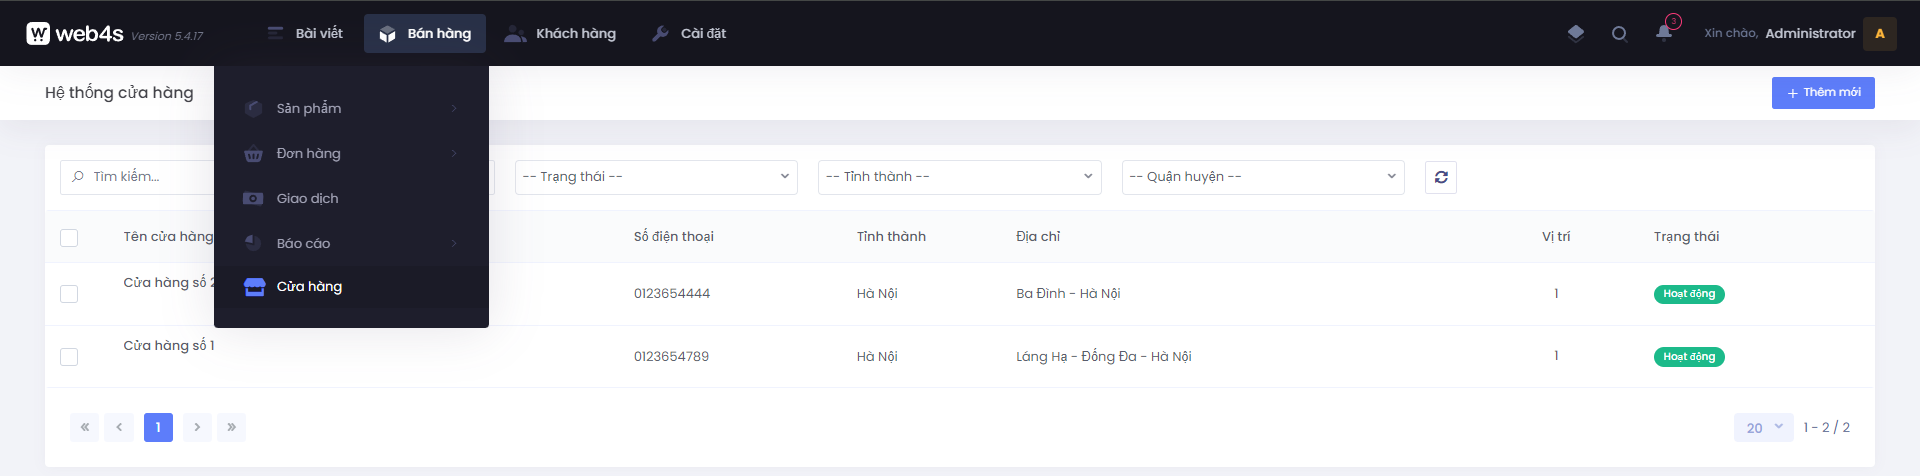1920x476 pixels.
Task: Click the refresh filter icon button
Action: pos(1440,177)
